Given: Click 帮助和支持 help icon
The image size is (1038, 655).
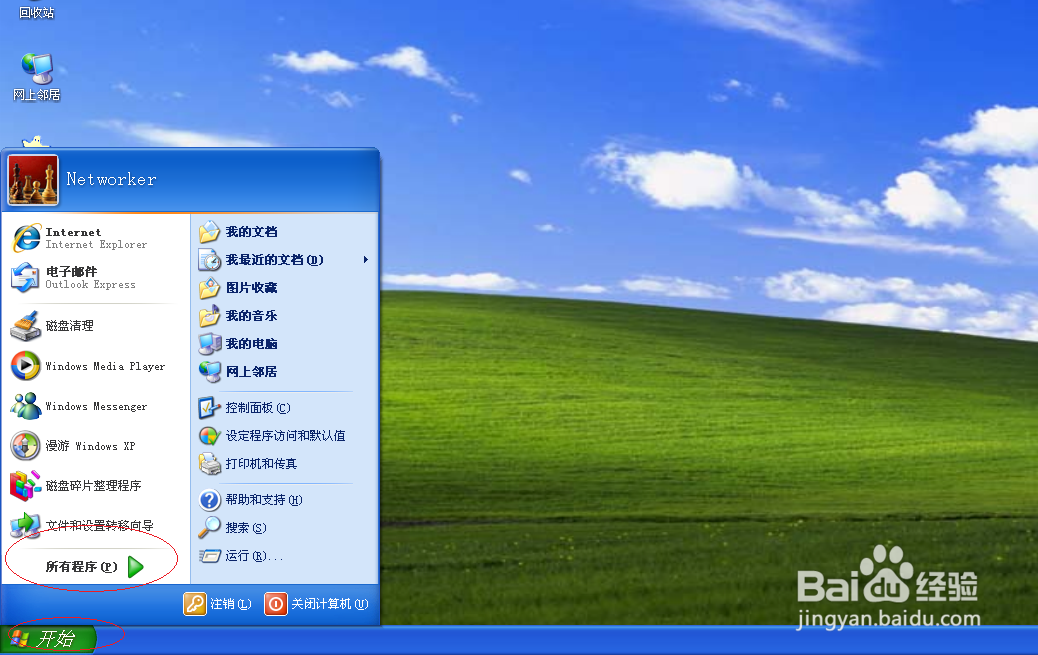Looking at the screenshot, I should [x=209, y=500].
